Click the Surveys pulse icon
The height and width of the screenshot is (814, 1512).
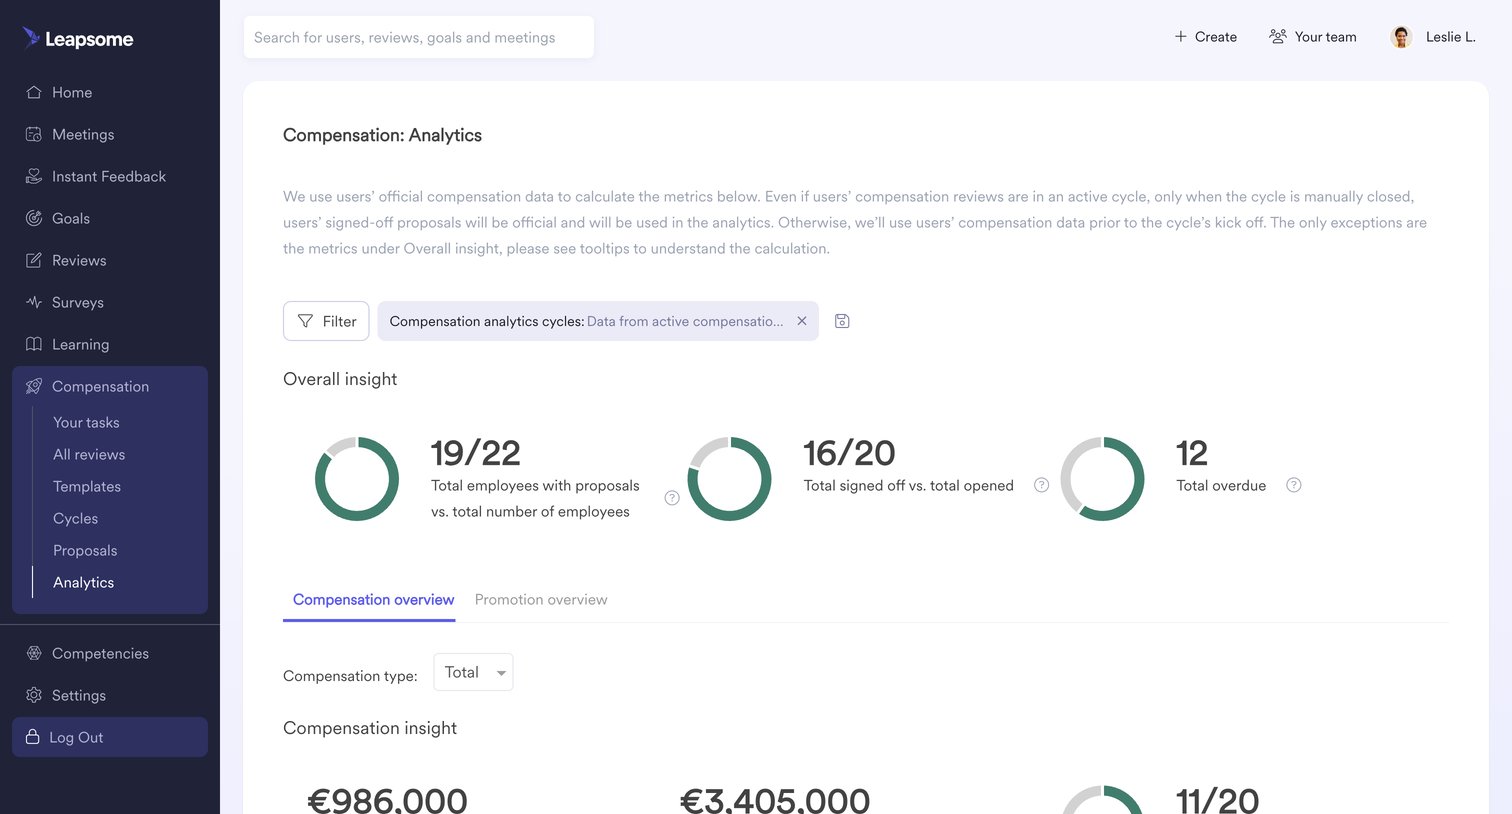pyautogui.click(x=34, y=302)
